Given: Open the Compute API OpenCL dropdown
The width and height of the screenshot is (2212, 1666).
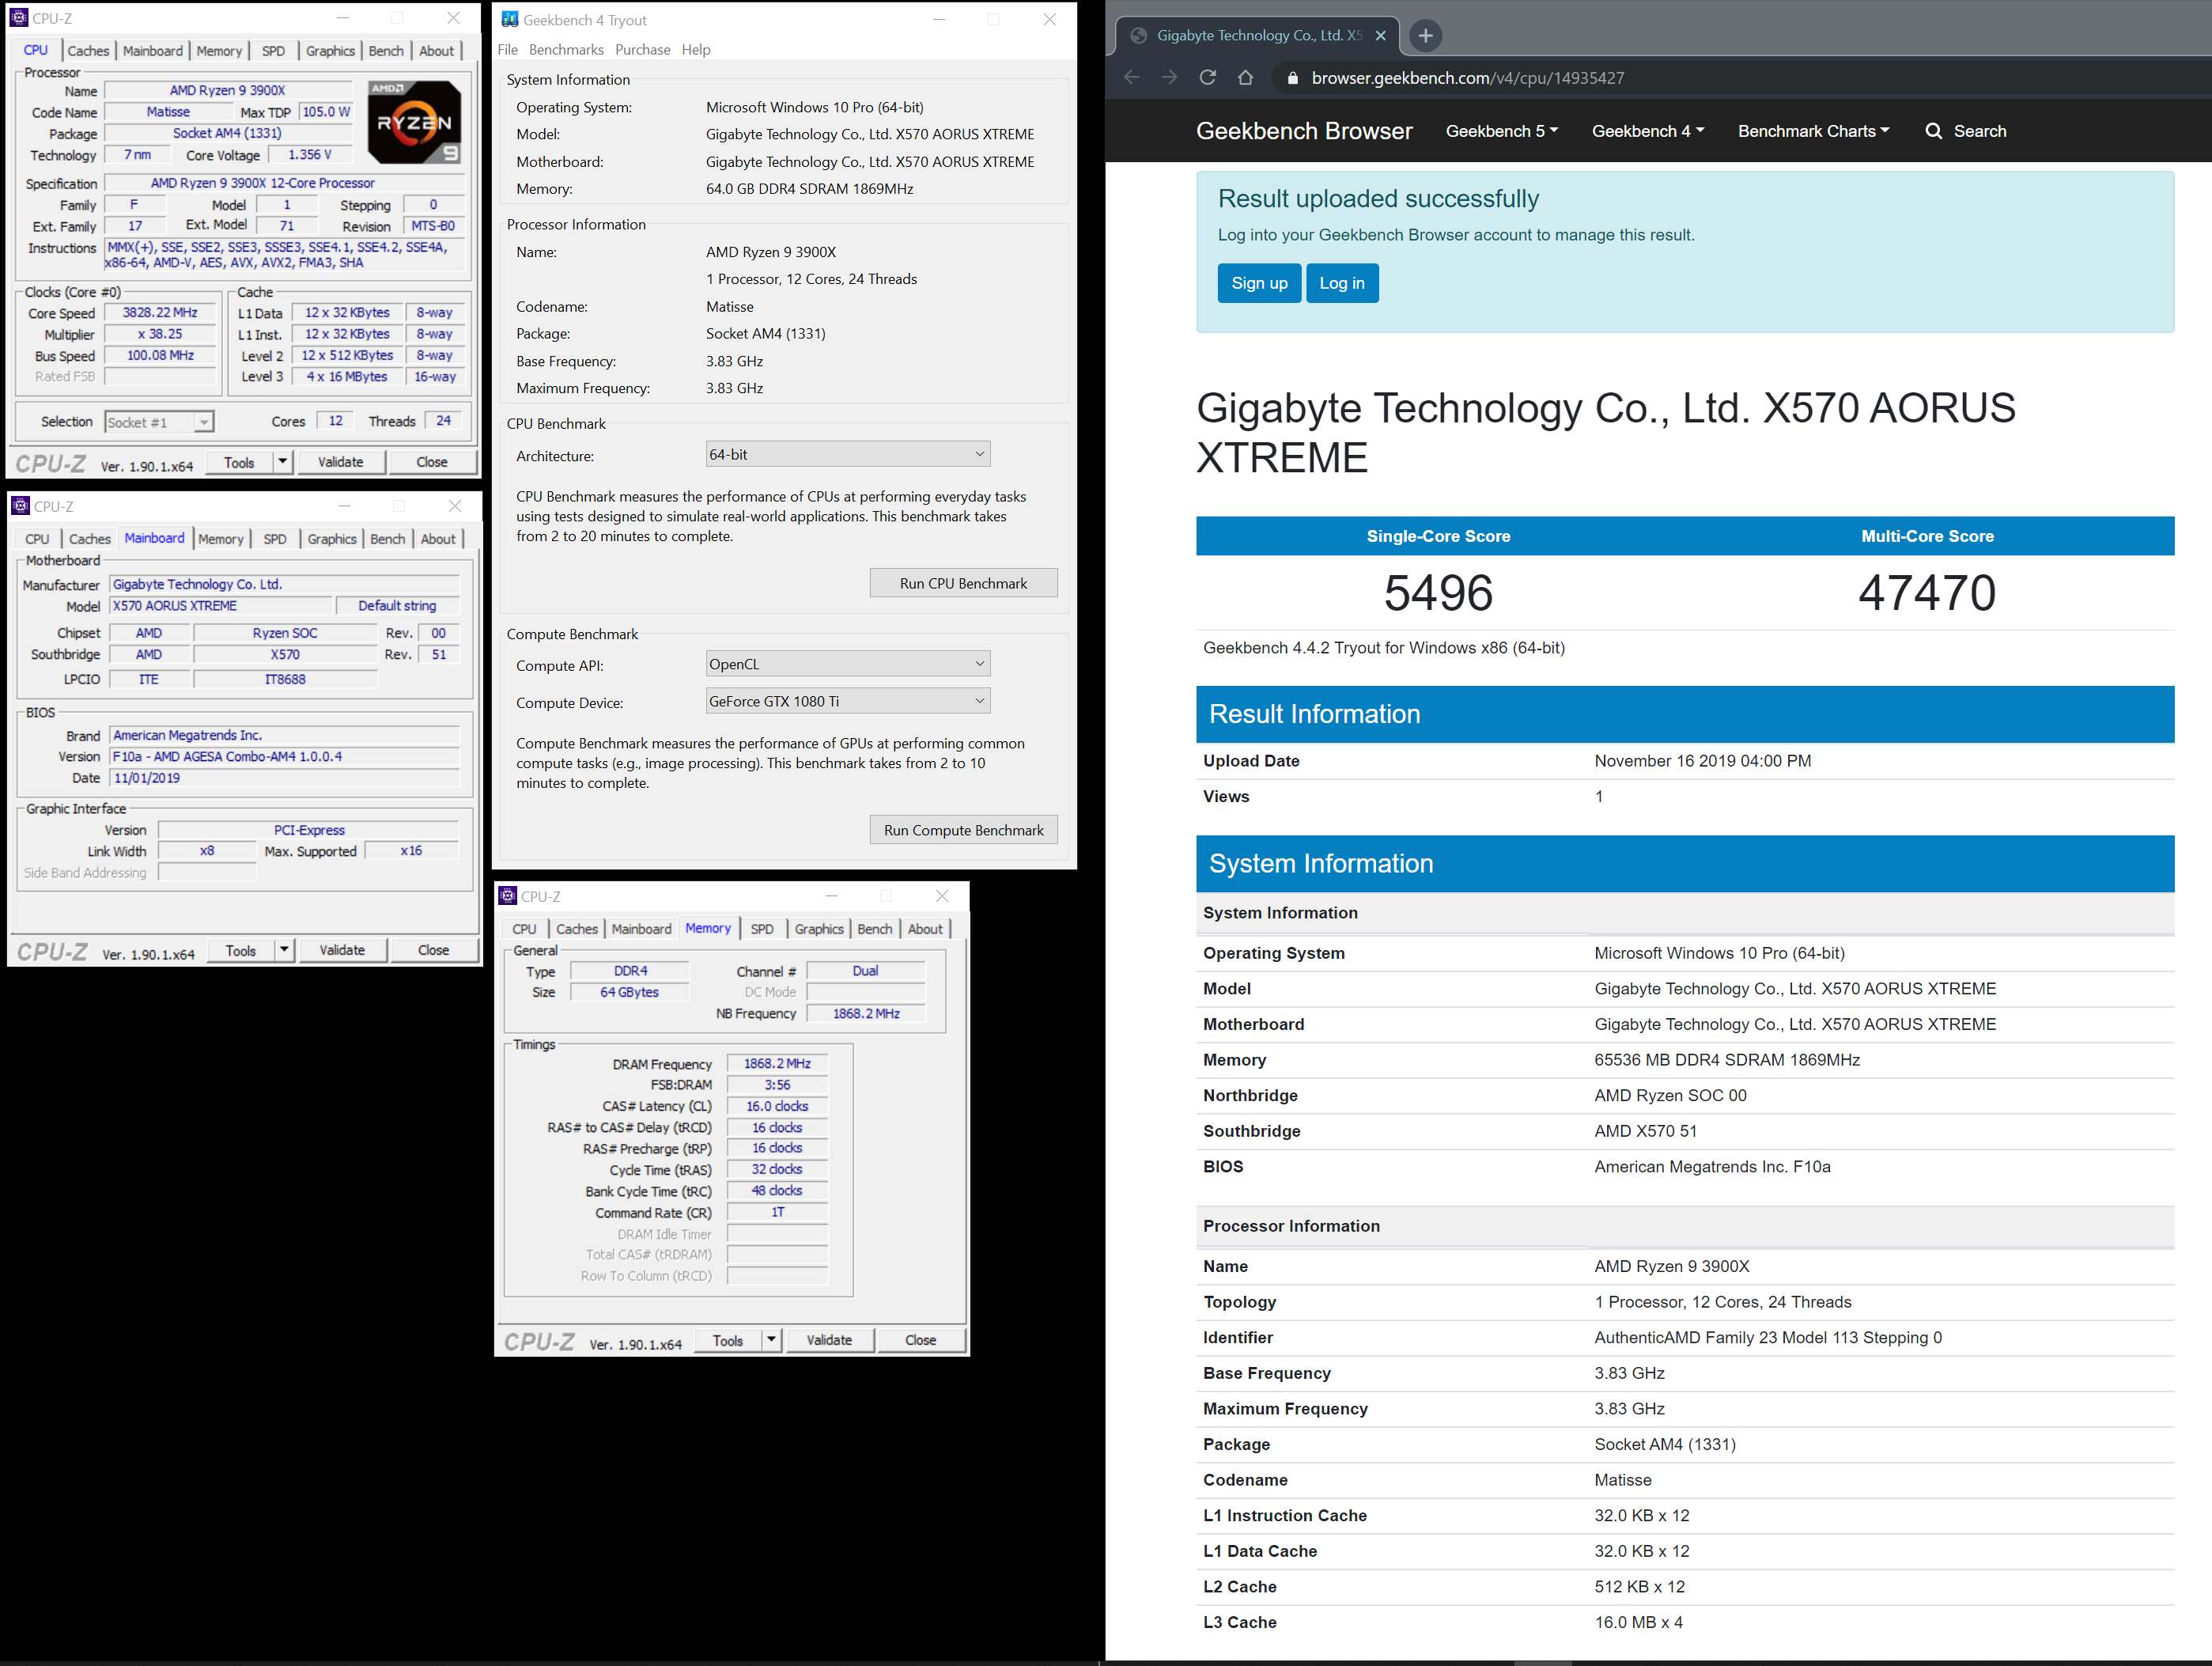Looking at the screenshot, I should [848, 664].
